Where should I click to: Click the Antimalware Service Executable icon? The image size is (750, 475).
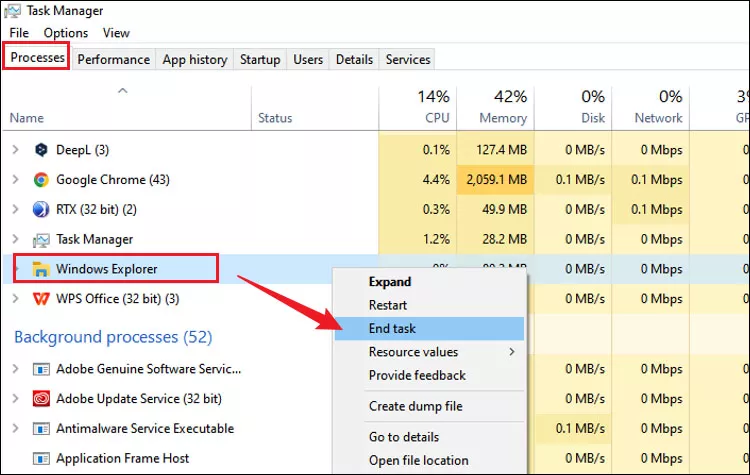(x=41, y=429)
